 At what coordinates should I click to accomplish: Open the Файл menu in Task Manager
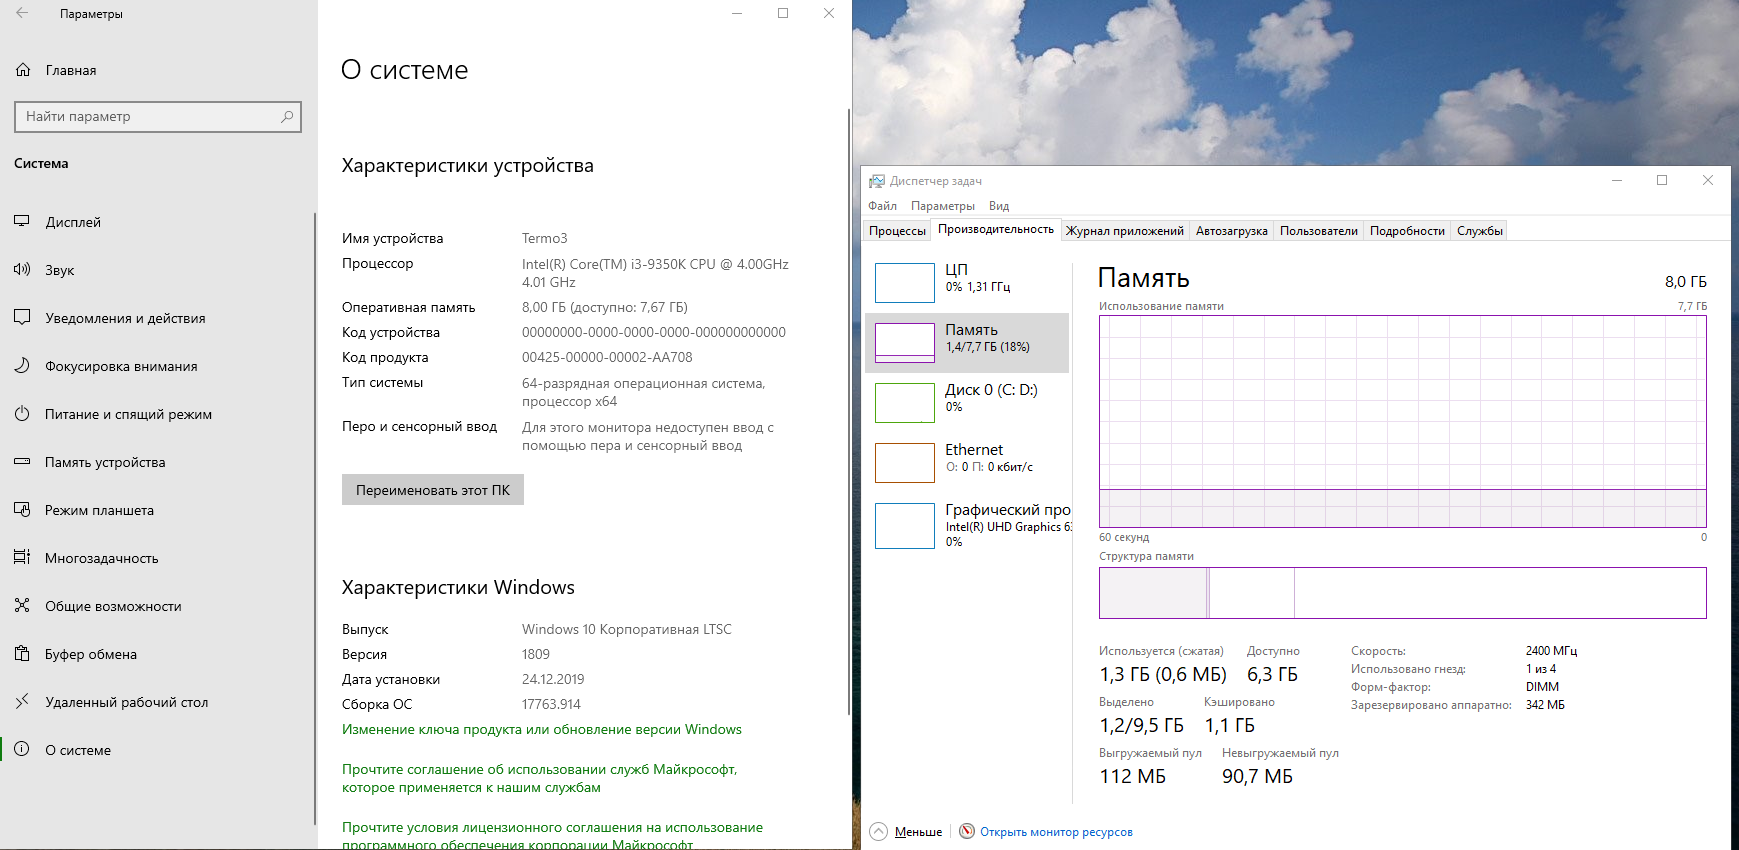pos(882,206)
